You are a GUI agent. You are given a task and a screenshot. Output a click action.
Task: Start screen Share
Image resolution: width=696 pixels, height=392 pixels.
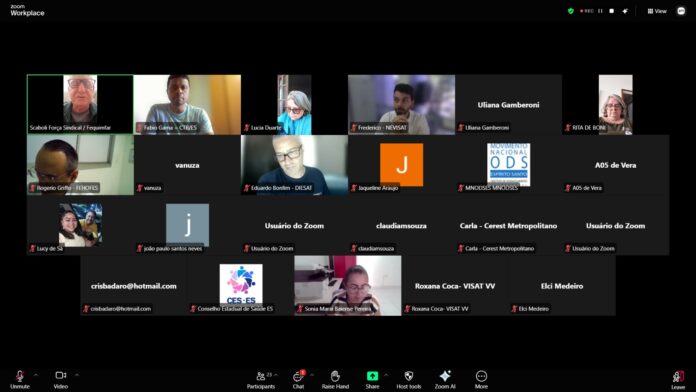click(372, 380)
